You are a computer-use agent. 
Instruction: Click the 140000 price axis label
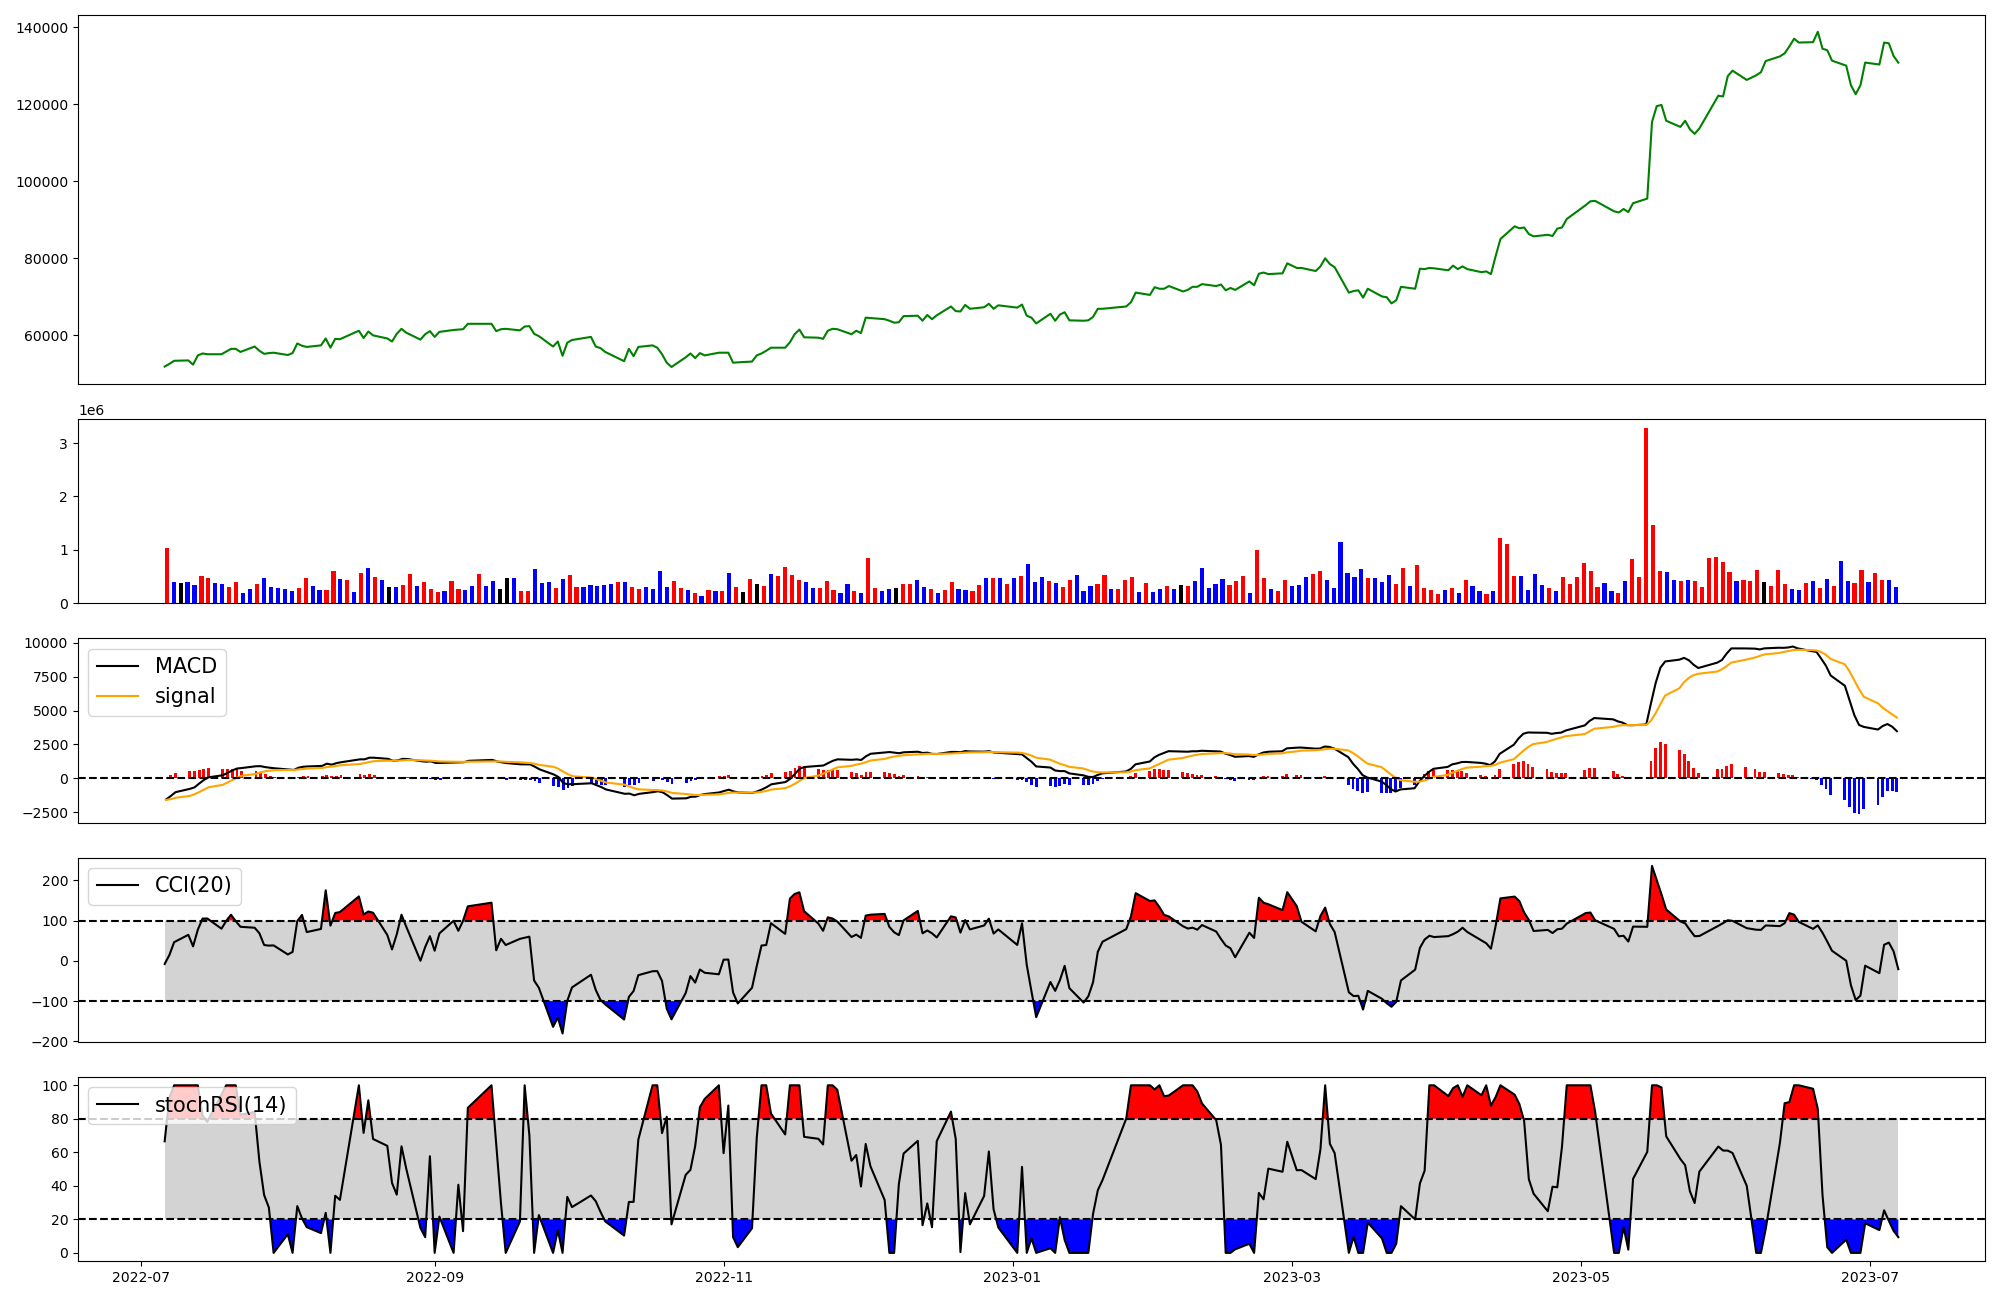(x=42, y=28)
